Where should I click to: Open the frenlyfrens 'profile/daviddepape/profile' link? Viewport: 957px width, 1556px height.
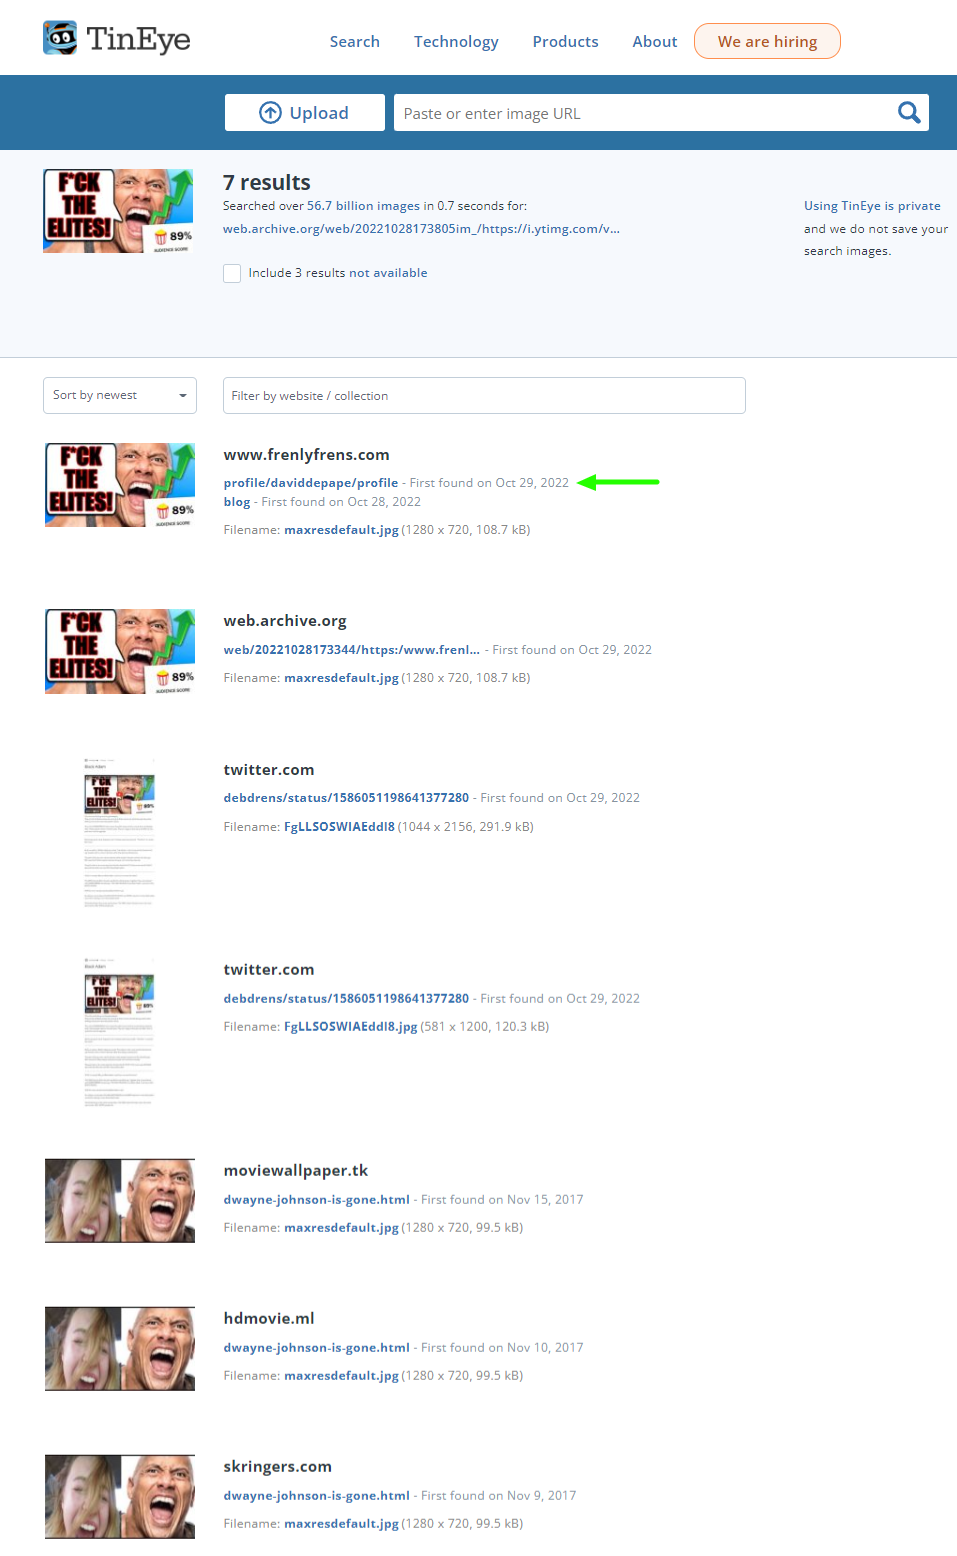coord(311,483)
